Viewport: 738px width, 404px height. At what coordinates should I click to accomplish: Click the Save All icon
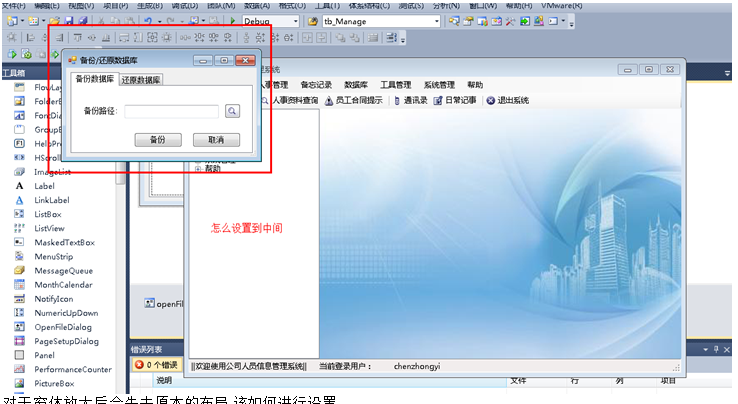click(83, 21)
